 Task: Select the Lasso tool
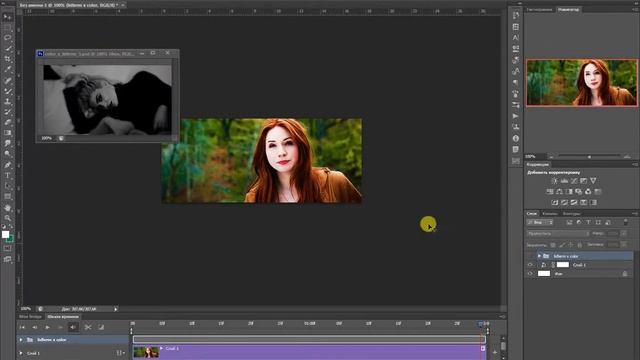[7, 38]
